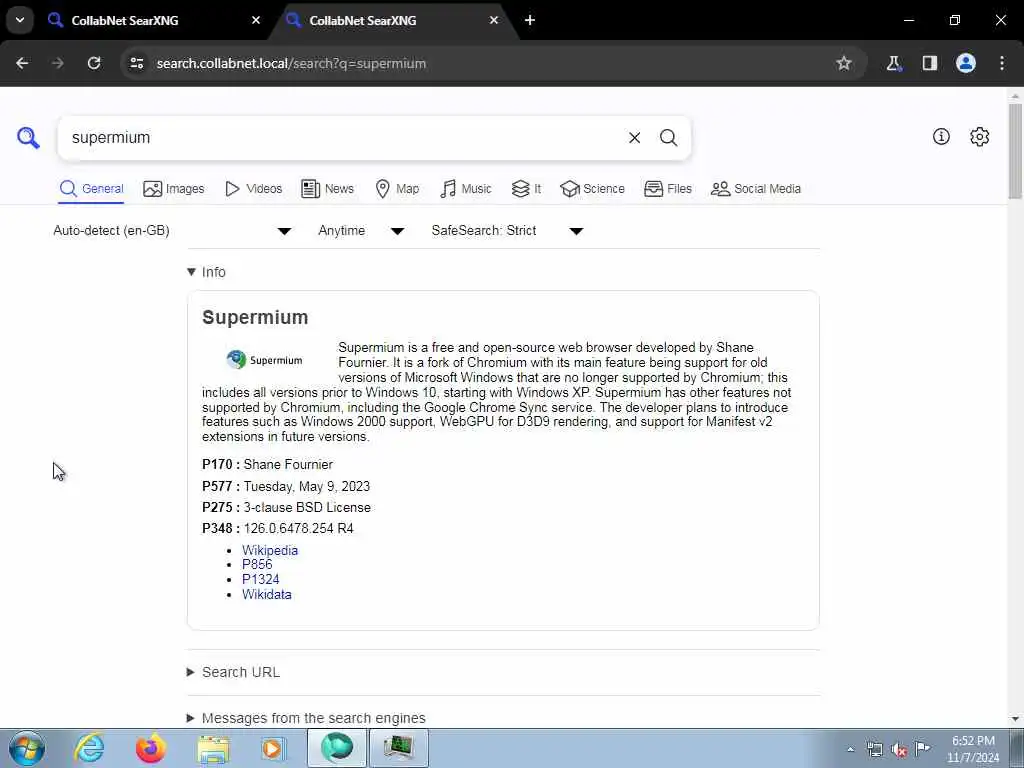
Task: Open the SafeSearch Strict dropdown
Action: click(507, 231)
